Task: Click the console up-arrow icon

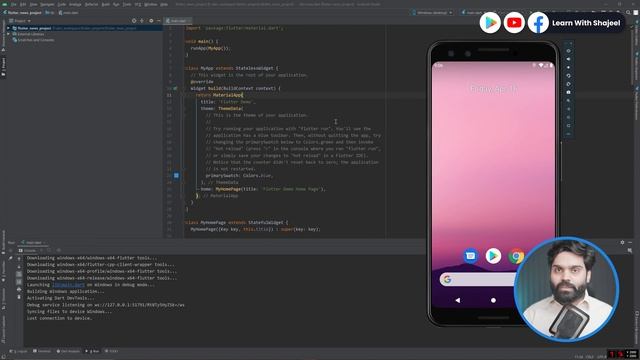Action: pyautogui.click(x=19, y=259)
